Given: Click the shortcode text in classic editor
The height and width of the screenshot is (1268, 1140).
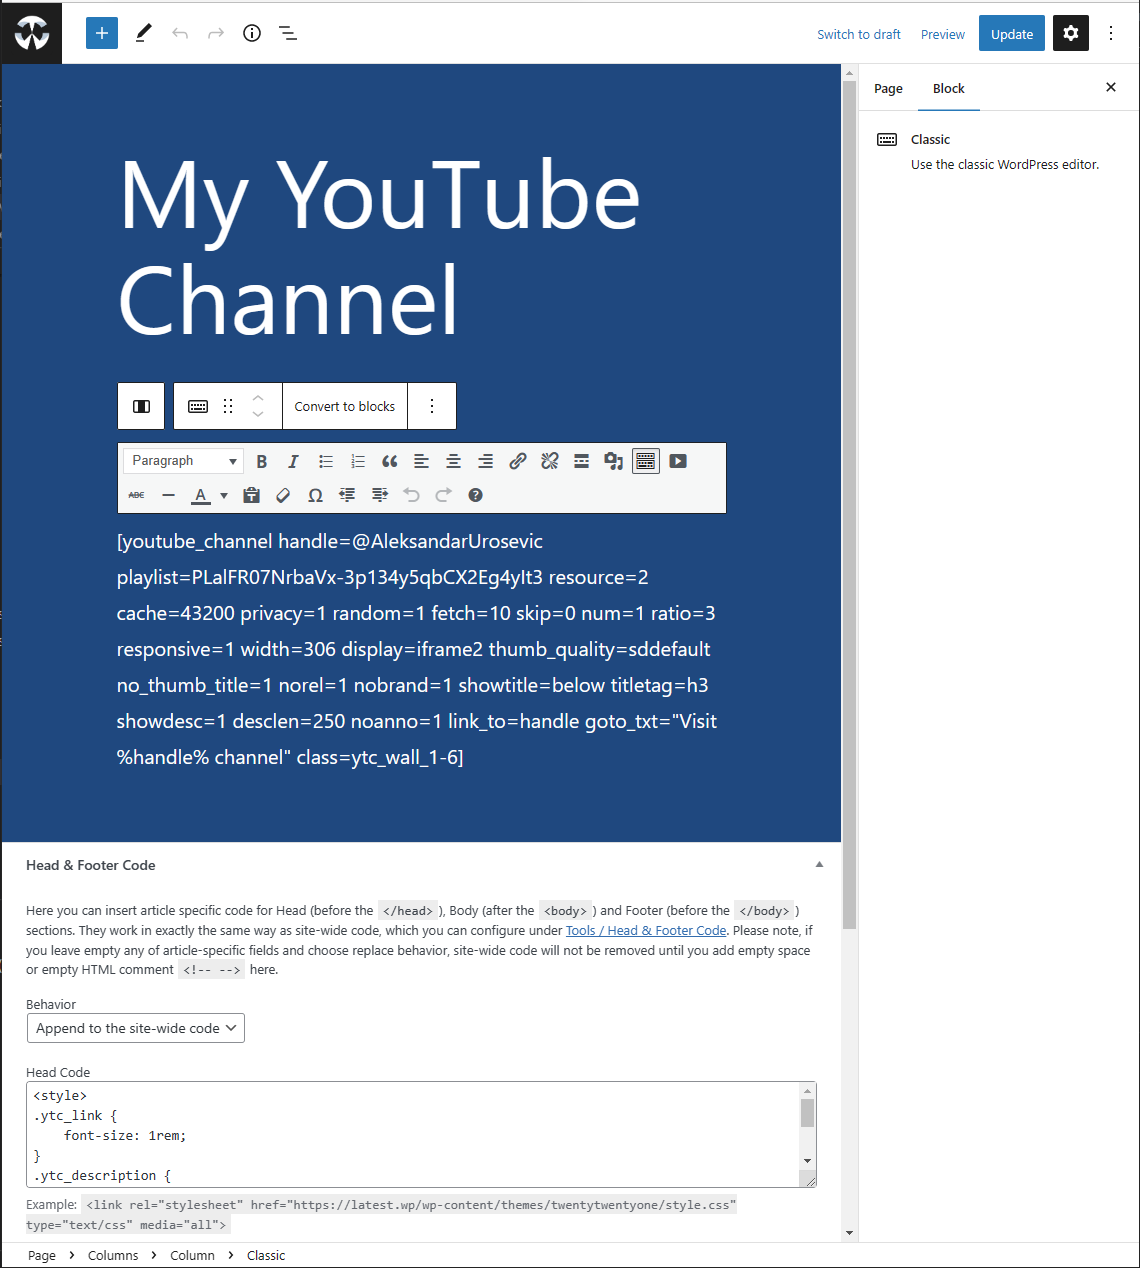Looking at the screenshot, I should 417,649.
